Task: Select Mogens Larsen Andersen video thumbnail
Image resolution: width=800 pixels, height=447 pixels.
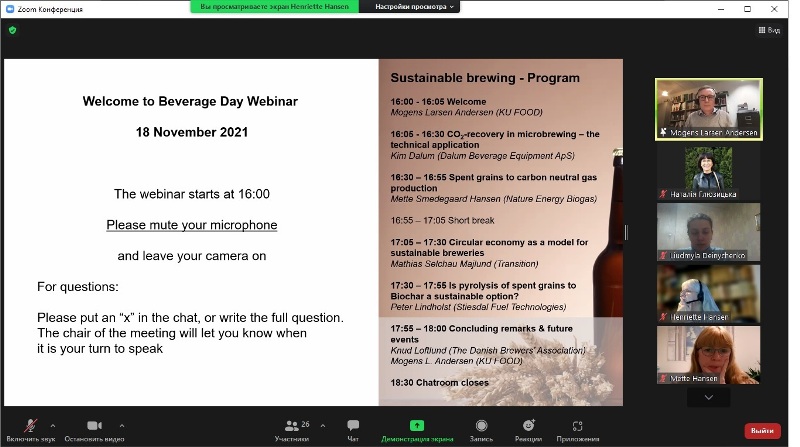Action: (x=709, y=109)
